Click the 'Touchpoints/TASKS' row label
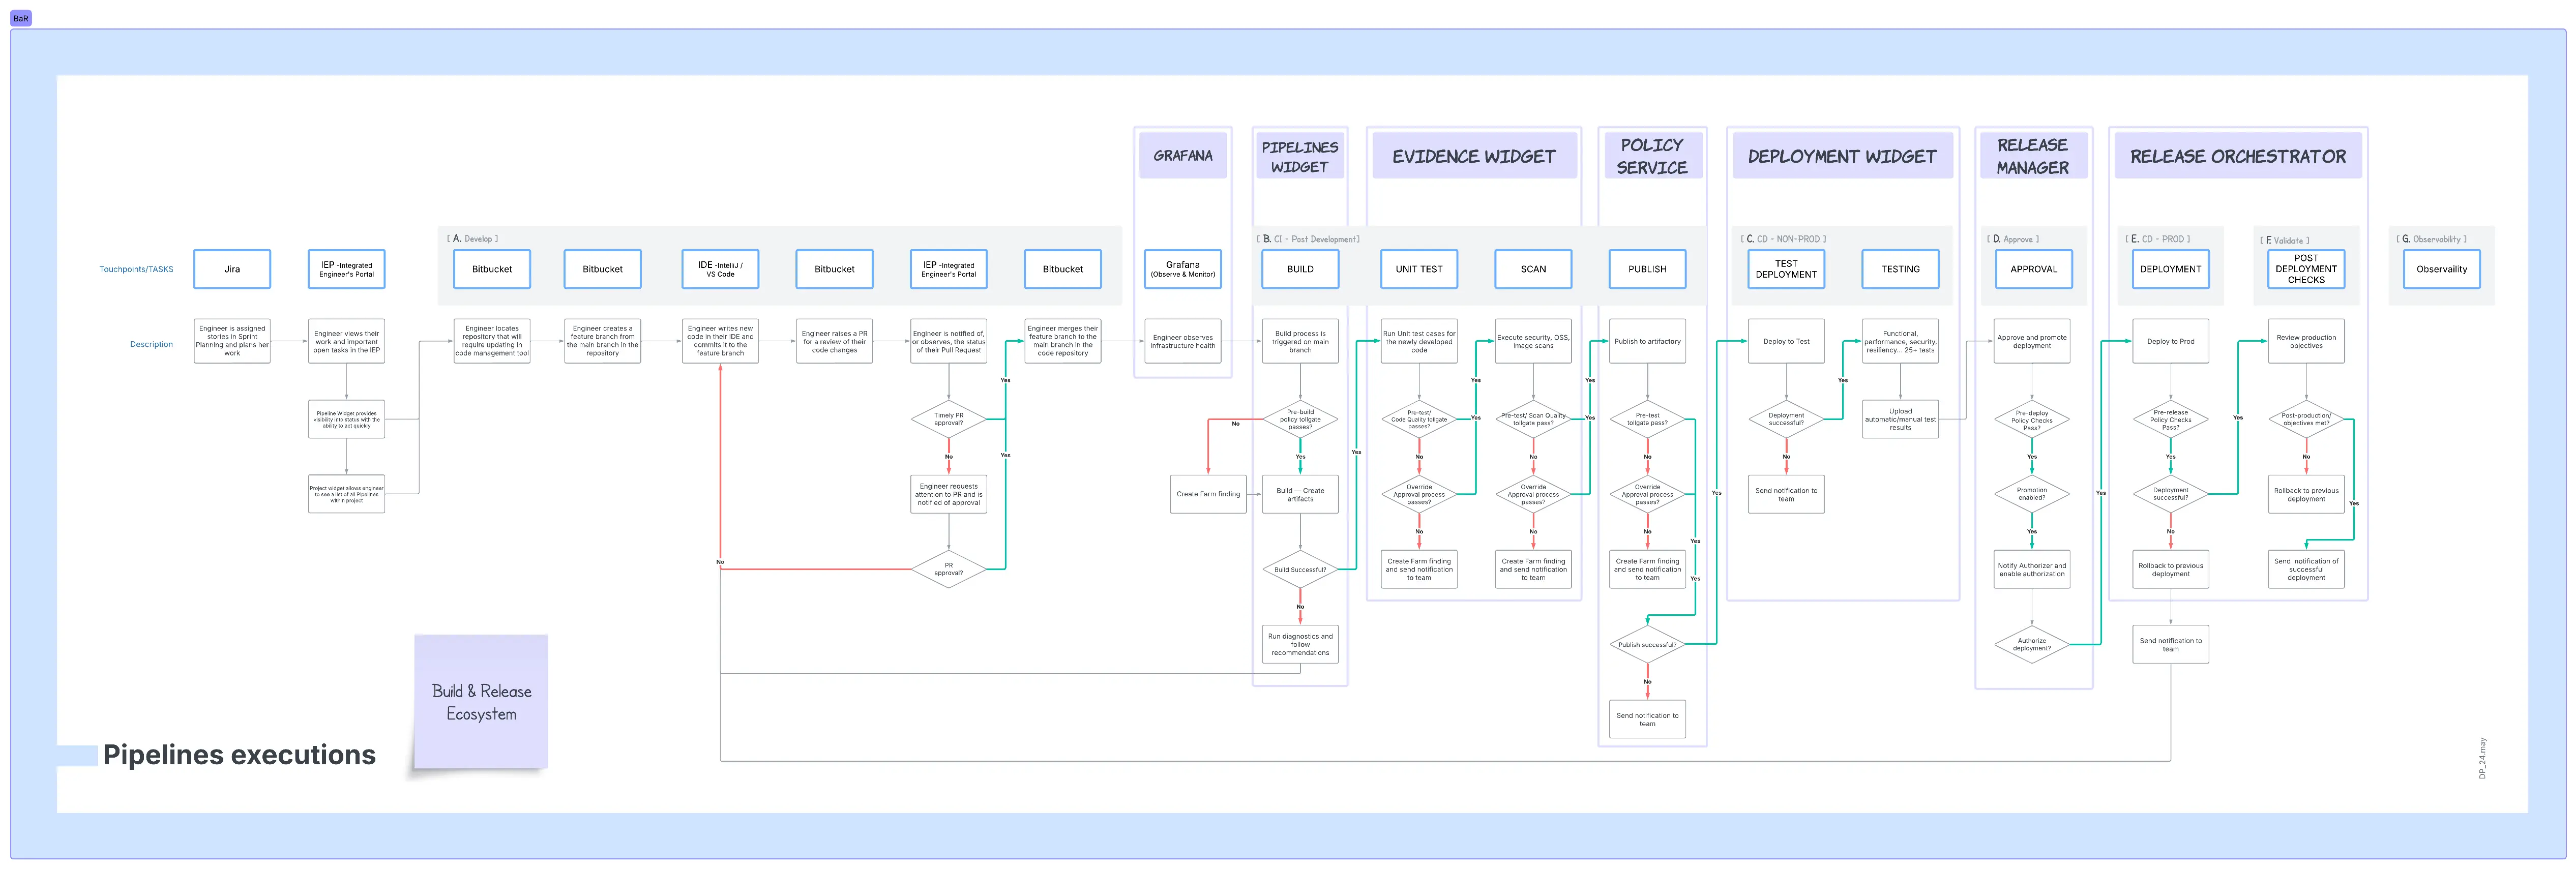 (x=136, y=269)
